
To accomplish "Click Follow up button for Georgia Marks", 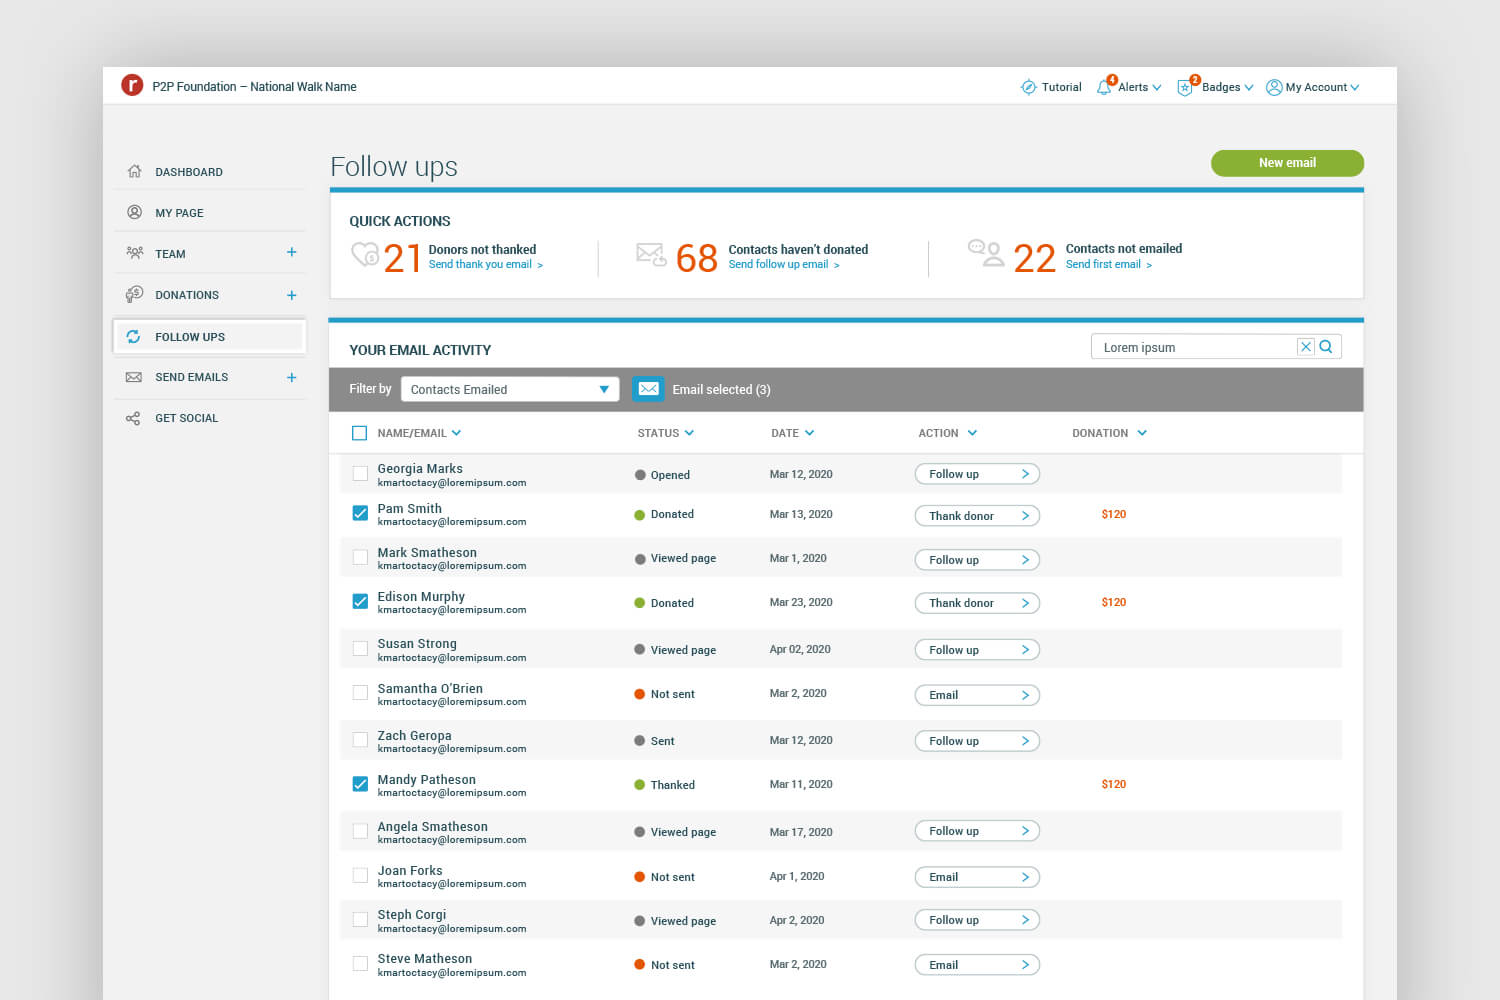I will tap(977, 474).
